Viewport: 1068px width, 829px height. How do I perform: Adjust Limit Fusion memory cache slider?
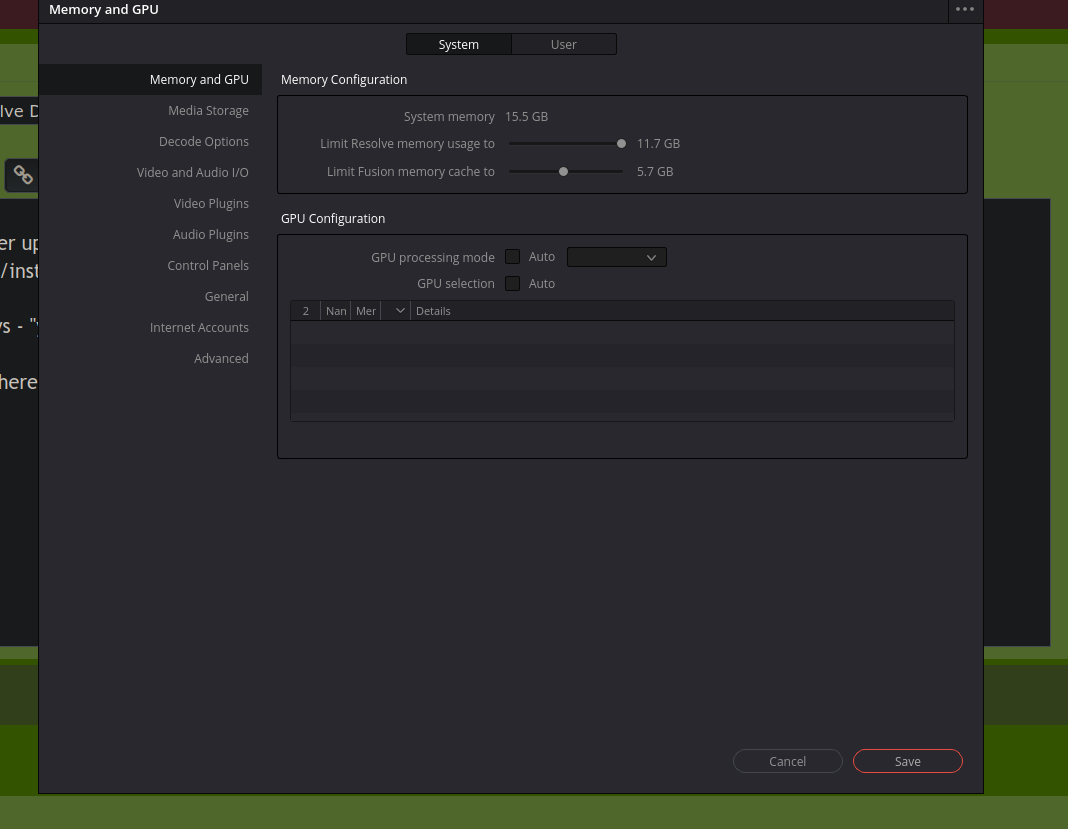[x=566, y=172]
